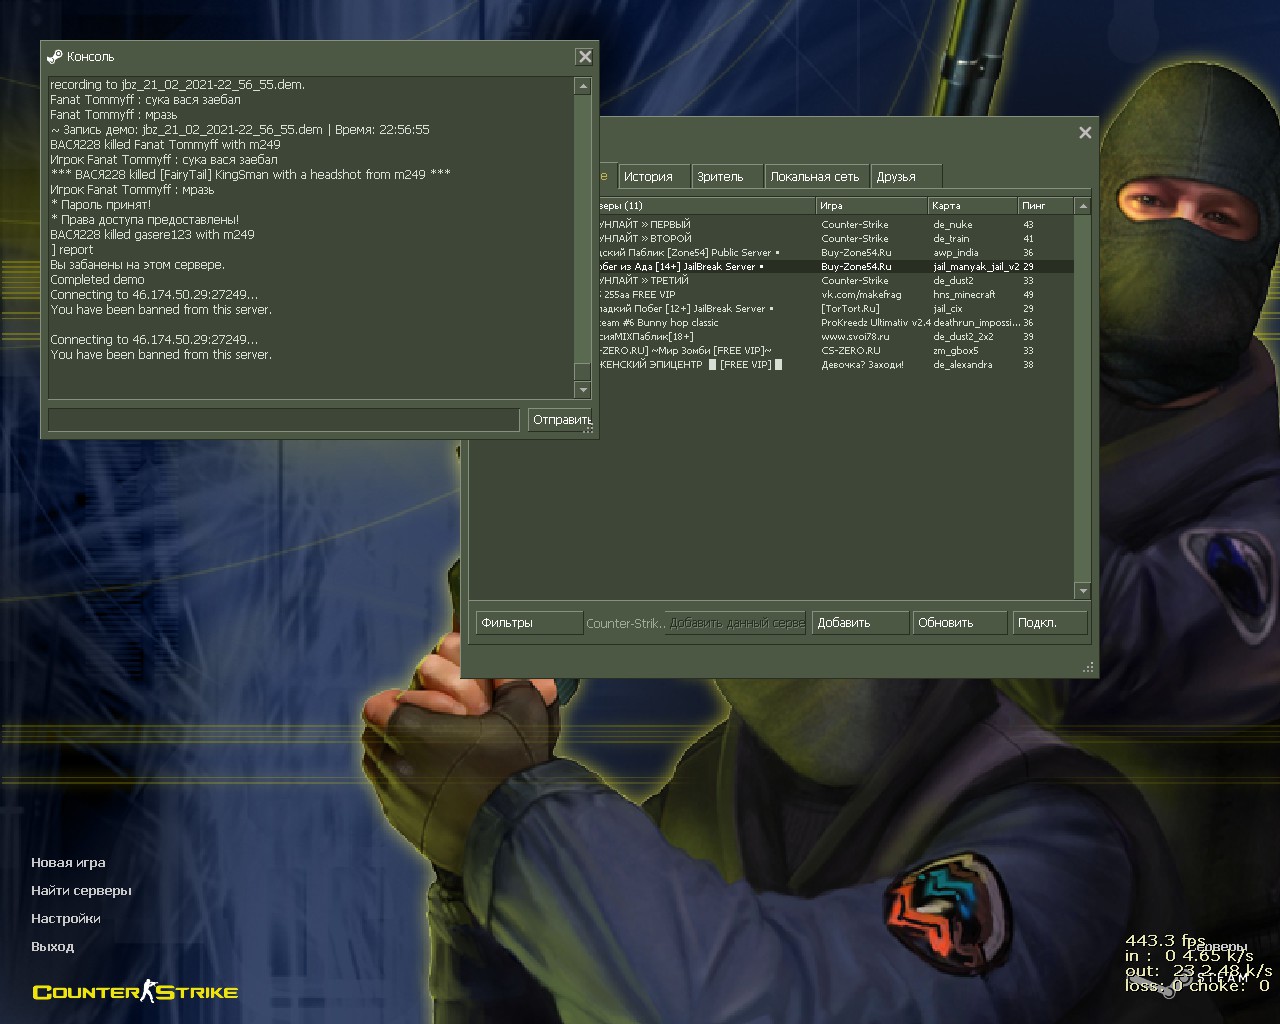Send the console command with Отправить
The height and width of the screenshot is (1024, 1280).
pyautogui.click(x=560, y=420)
